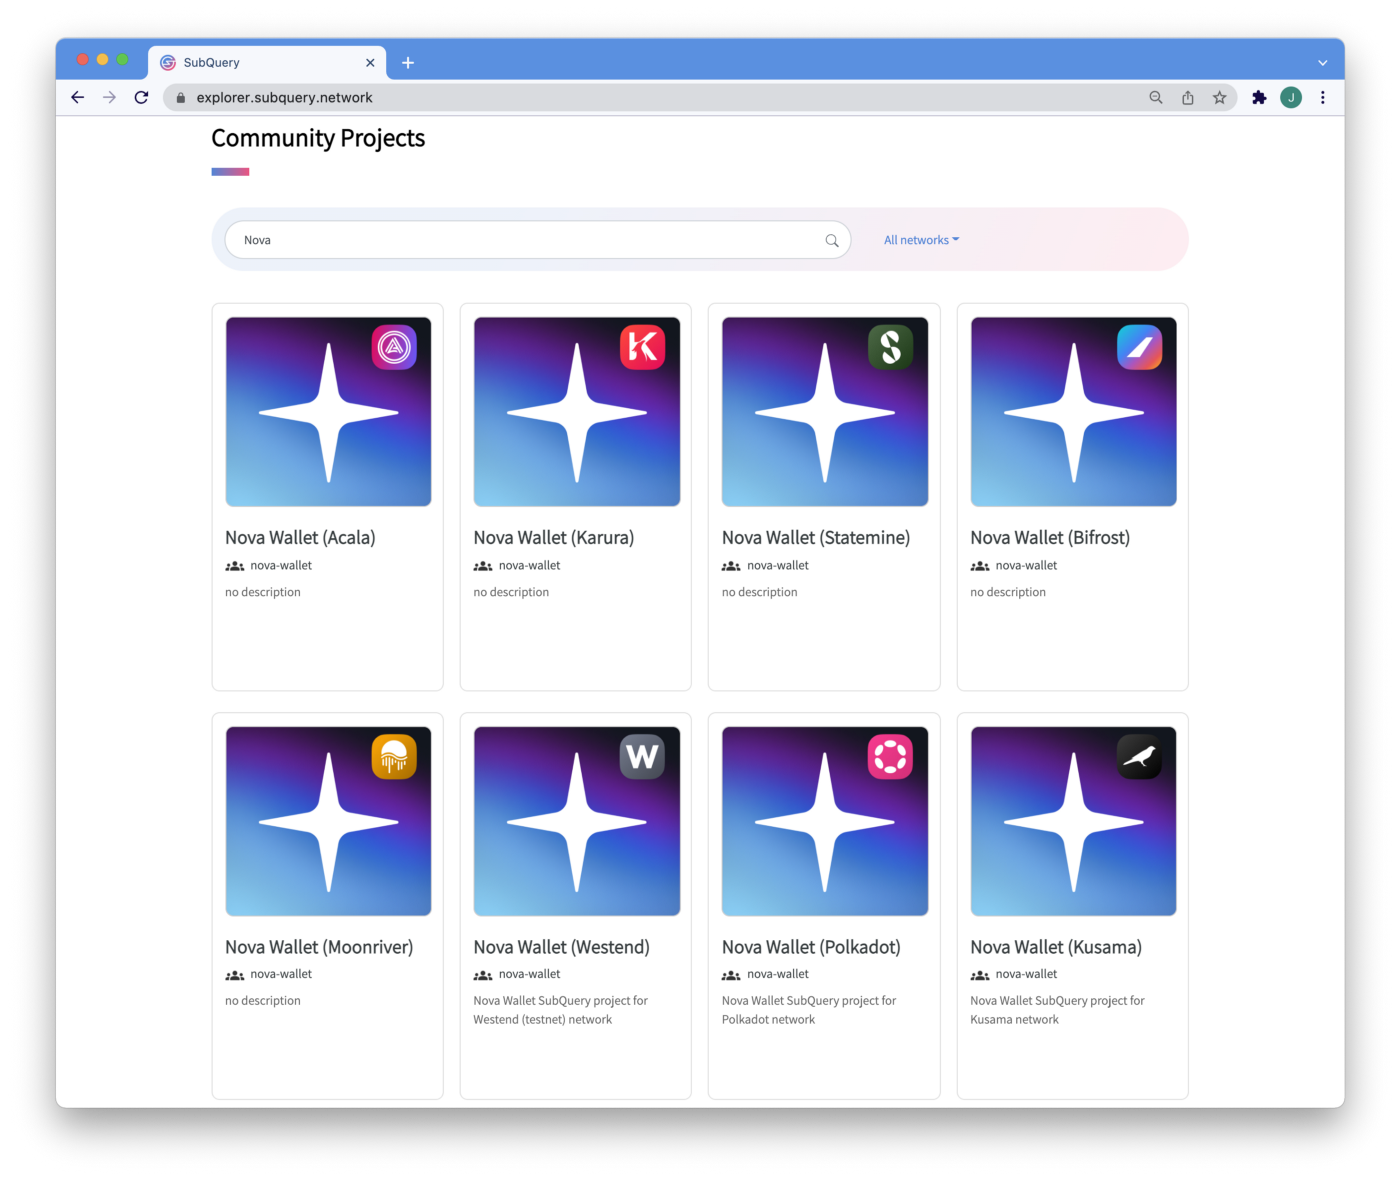Click the Westend W badge icon
1400x1181 pixels.
pos(642,756)
